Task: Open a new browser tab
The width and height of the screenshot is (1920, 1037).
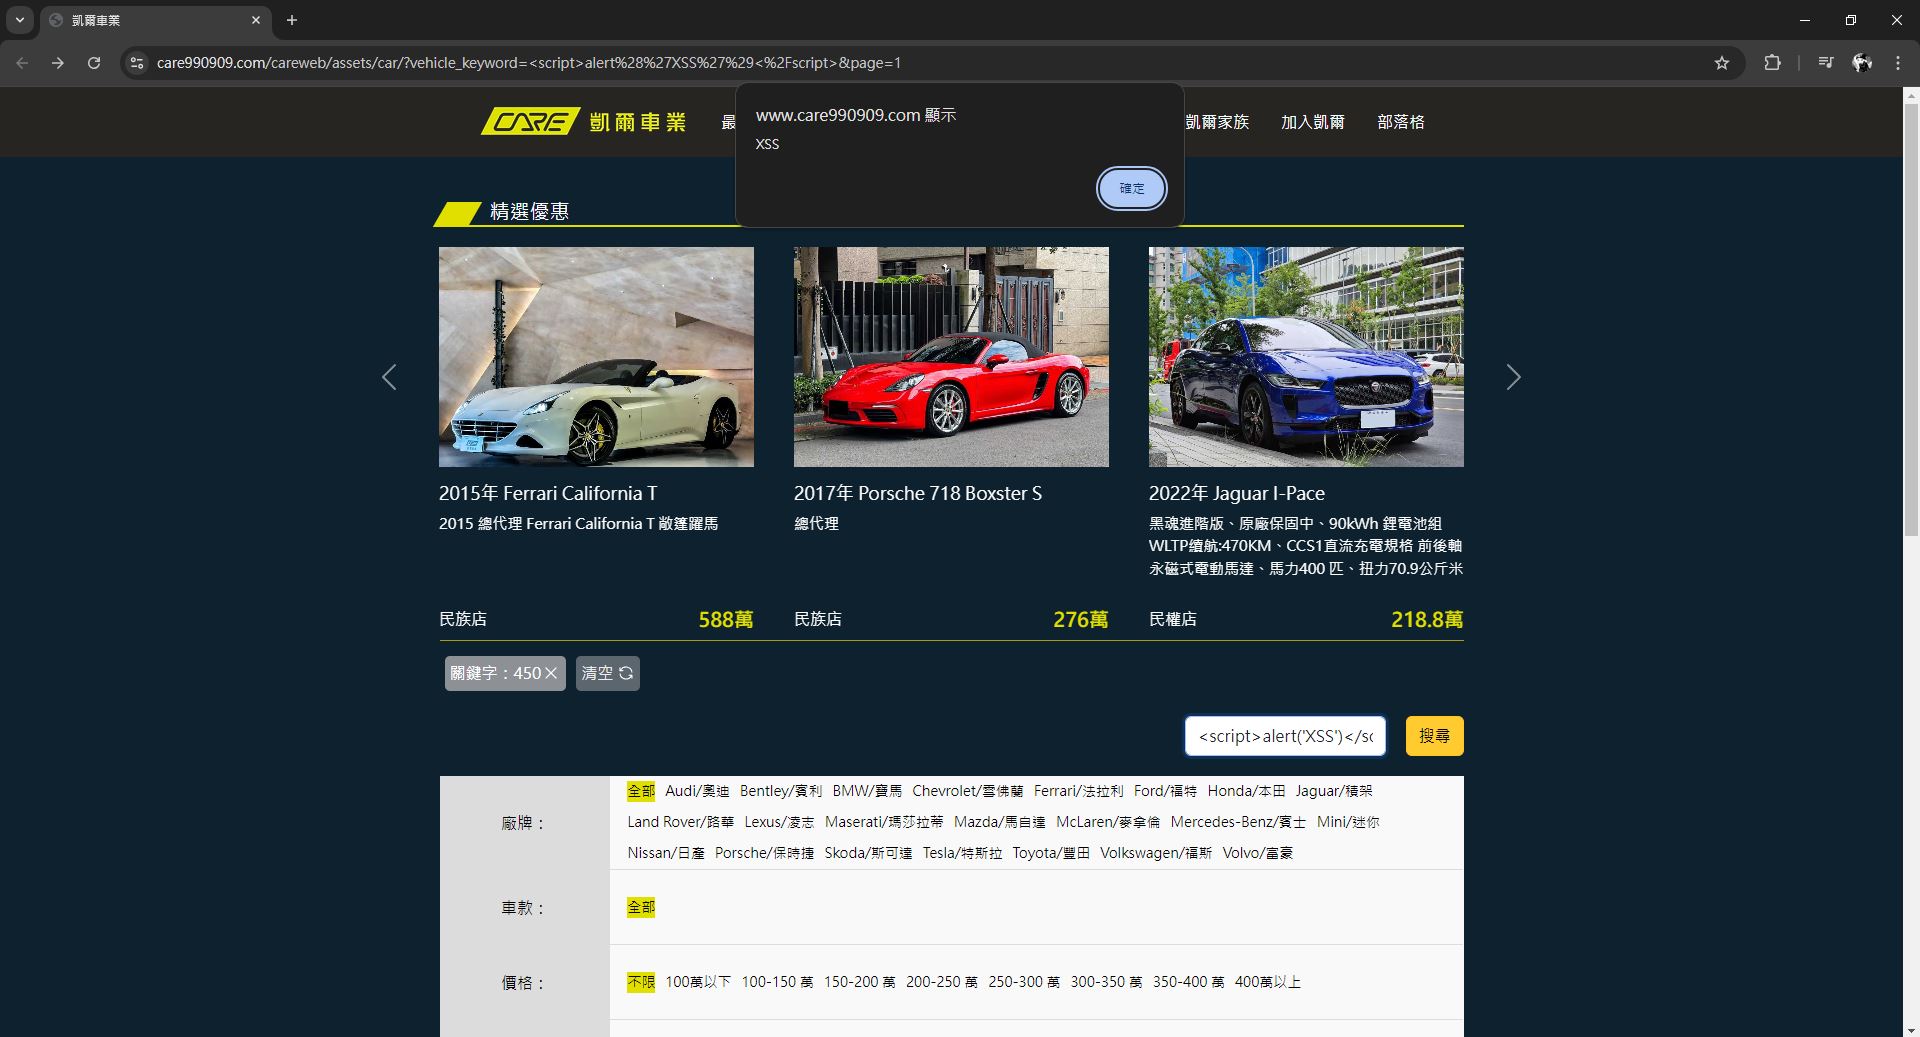Action: pos(292,20)
